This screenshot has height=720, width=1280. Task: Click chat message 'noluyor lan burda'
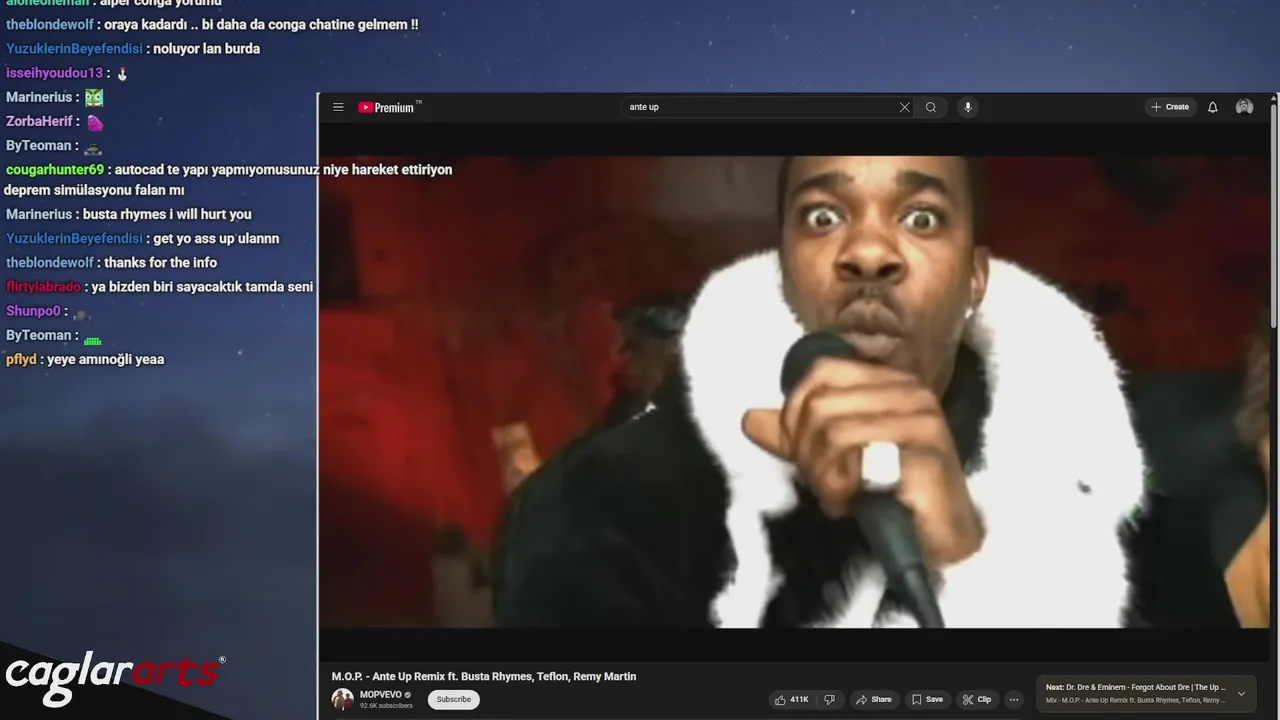[x=207, y=49]
